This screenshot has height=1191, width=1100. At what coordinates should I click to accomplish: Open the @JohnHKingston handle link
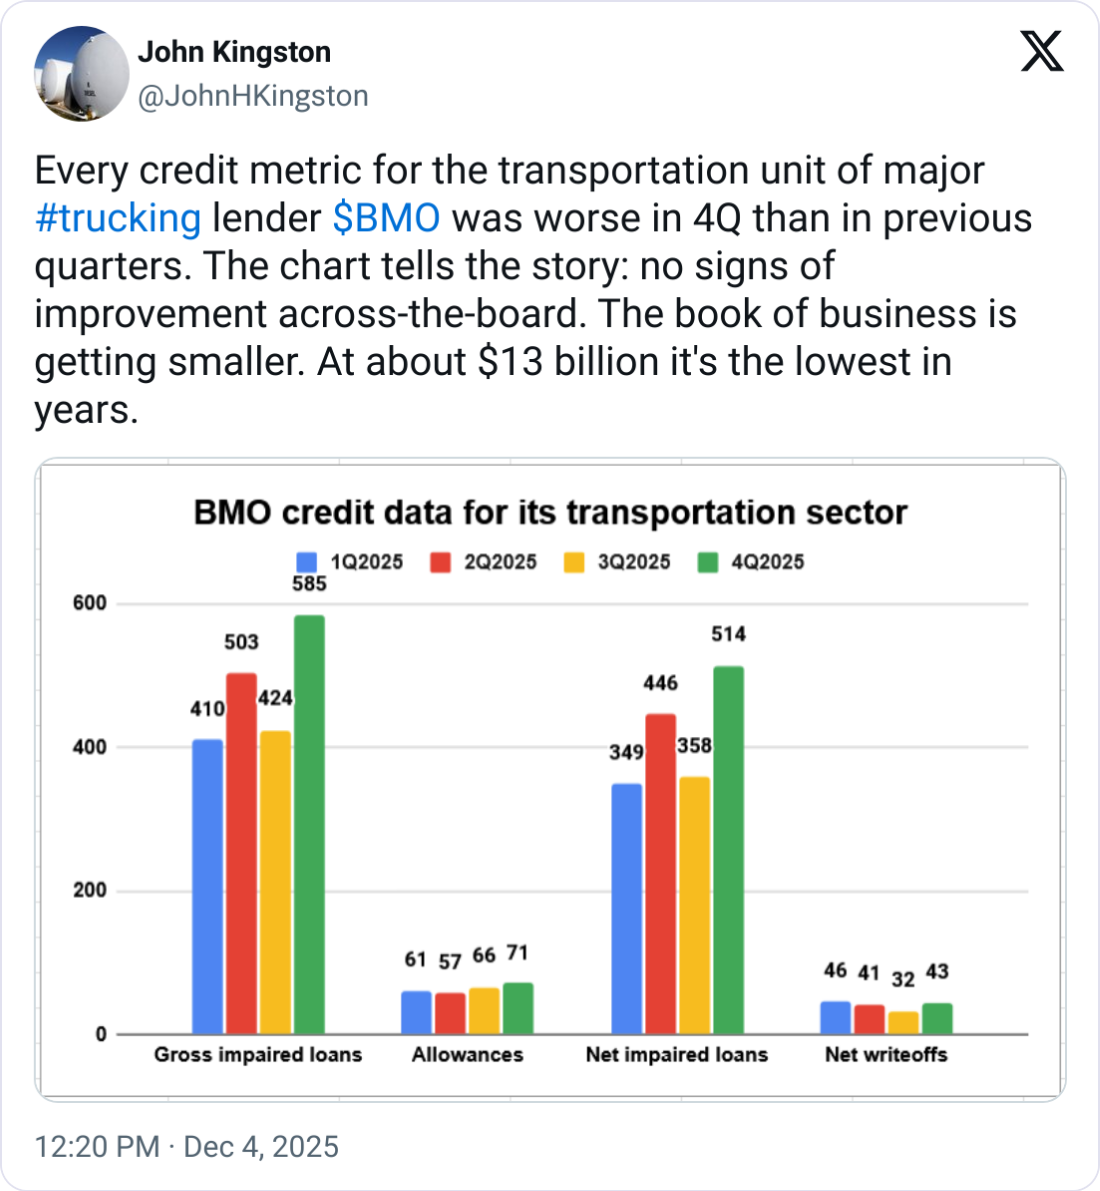click(253, 96)
